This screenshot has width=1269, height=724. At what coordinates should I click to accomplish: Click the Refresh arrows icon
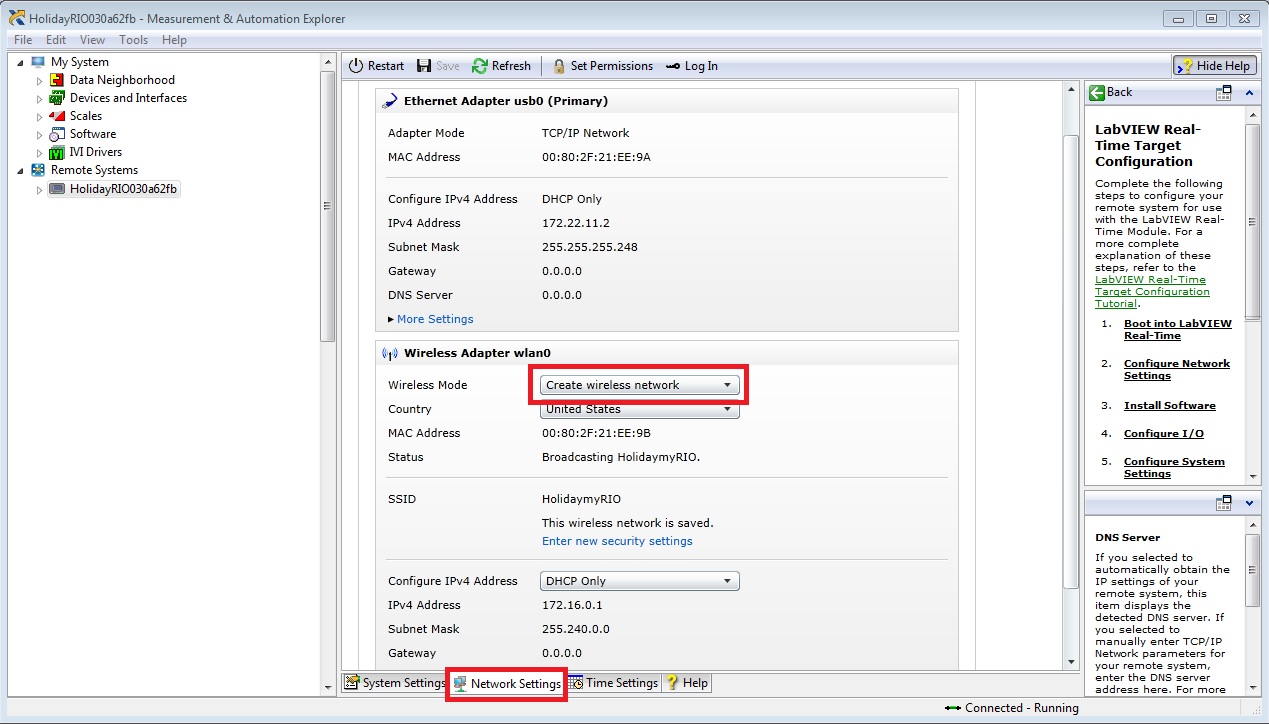pos(480,66)
